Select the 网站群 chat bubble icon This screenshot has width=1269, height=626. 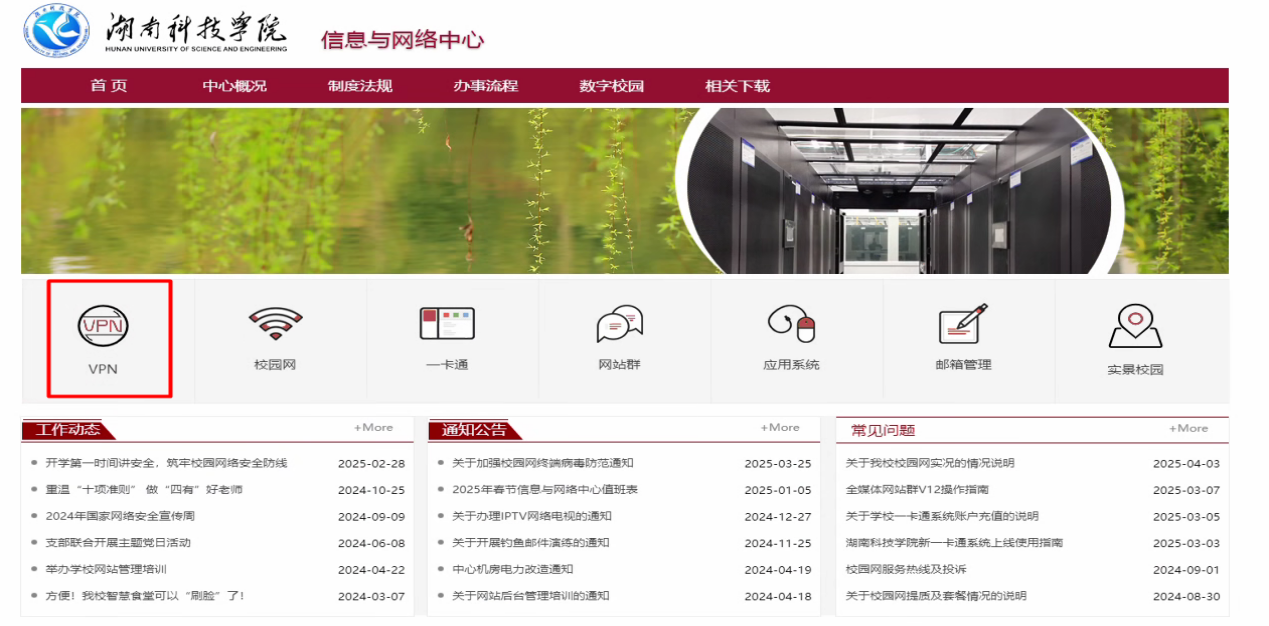(x=619, y=324)
